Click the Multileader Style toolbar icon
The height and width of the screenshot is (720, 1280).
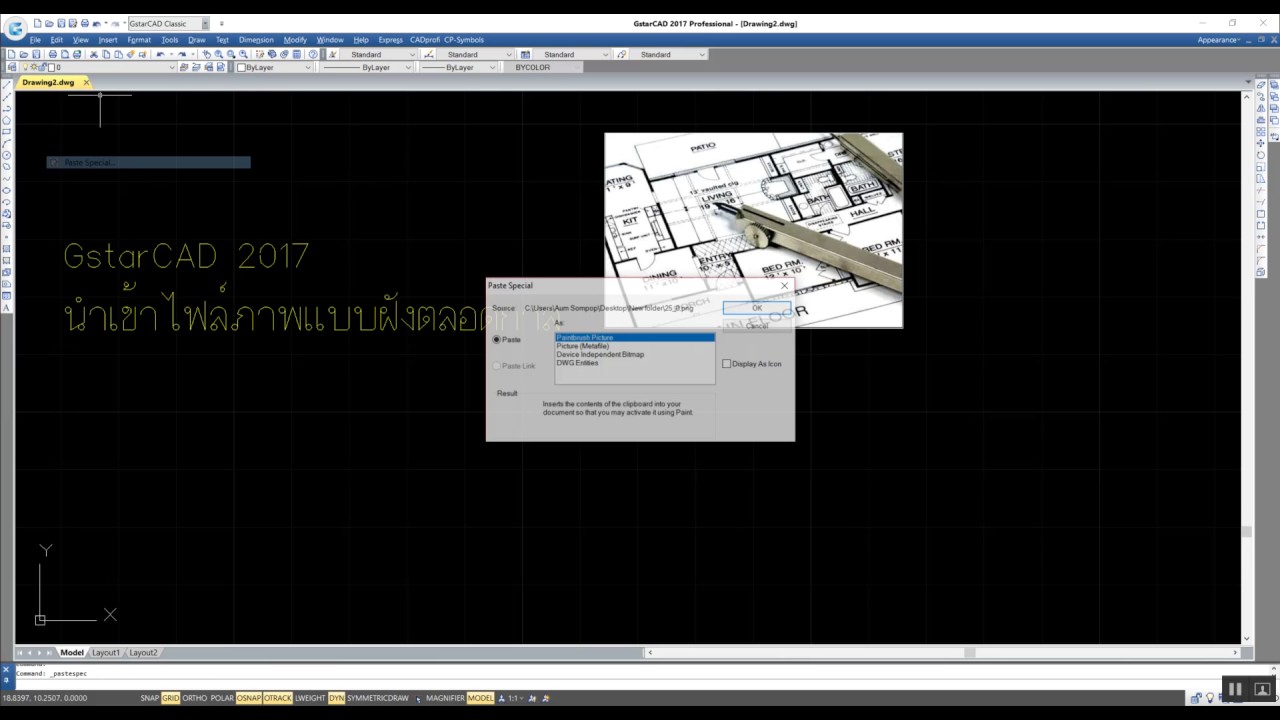[x=622, y=54]
